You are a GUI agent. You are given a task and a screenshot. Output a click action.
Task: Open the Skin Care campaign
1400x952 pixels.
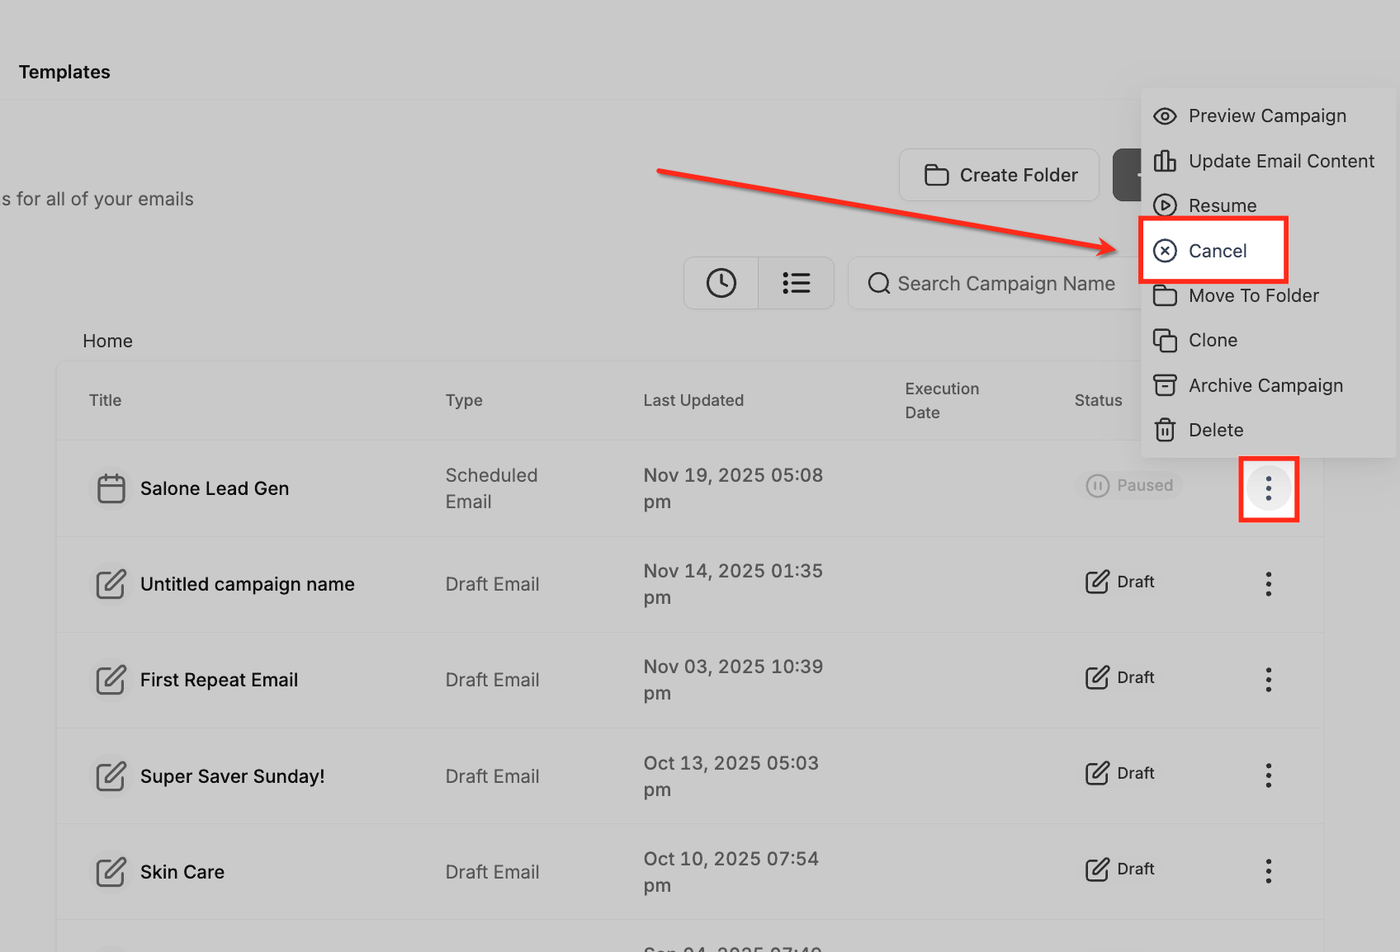[x=182, y=872]
